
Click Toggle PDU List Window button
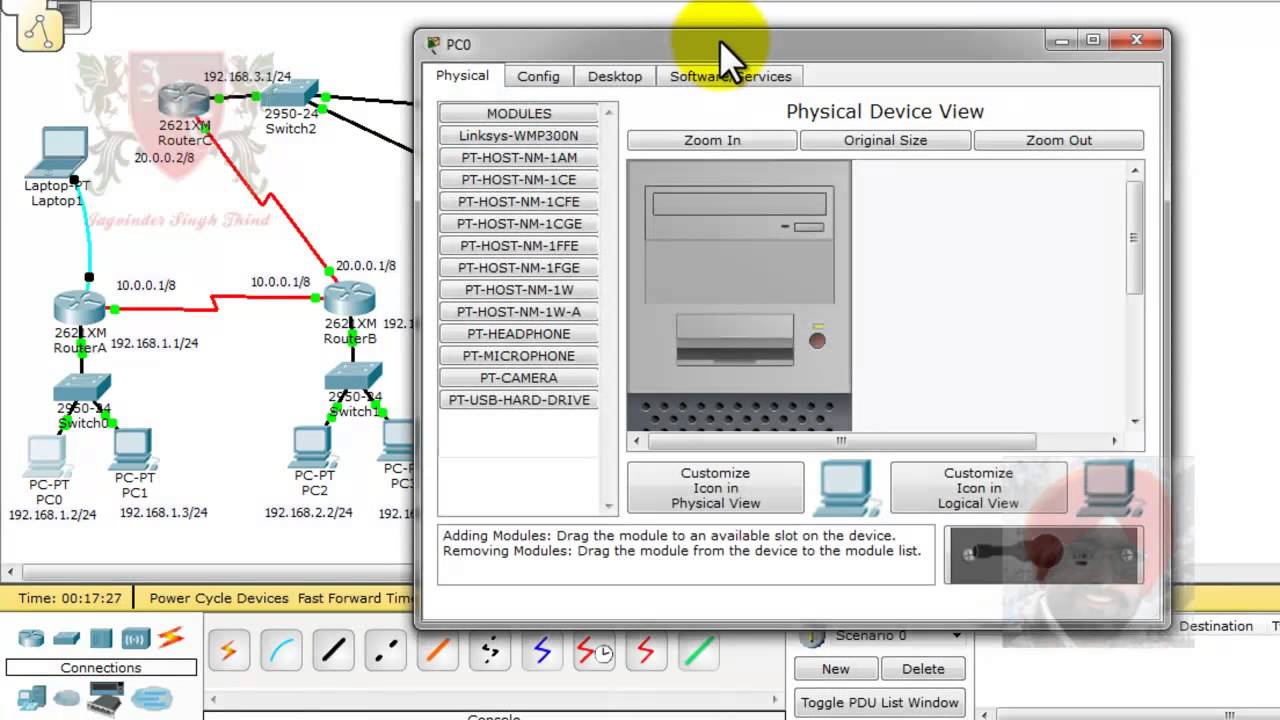(880, 702)
